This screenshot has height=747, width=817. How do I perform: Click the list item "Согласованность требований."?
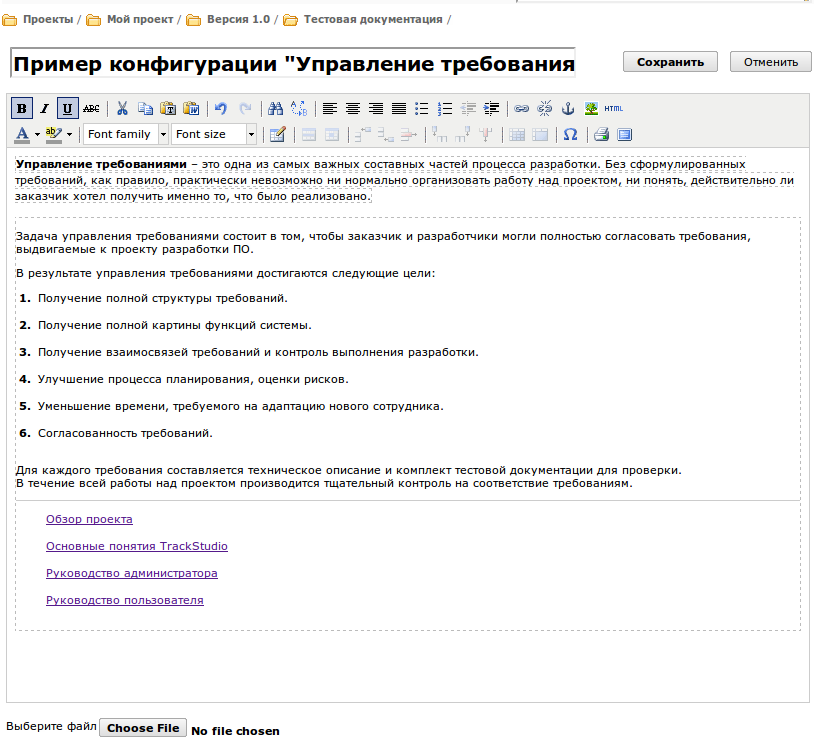(x=125, y=433)
